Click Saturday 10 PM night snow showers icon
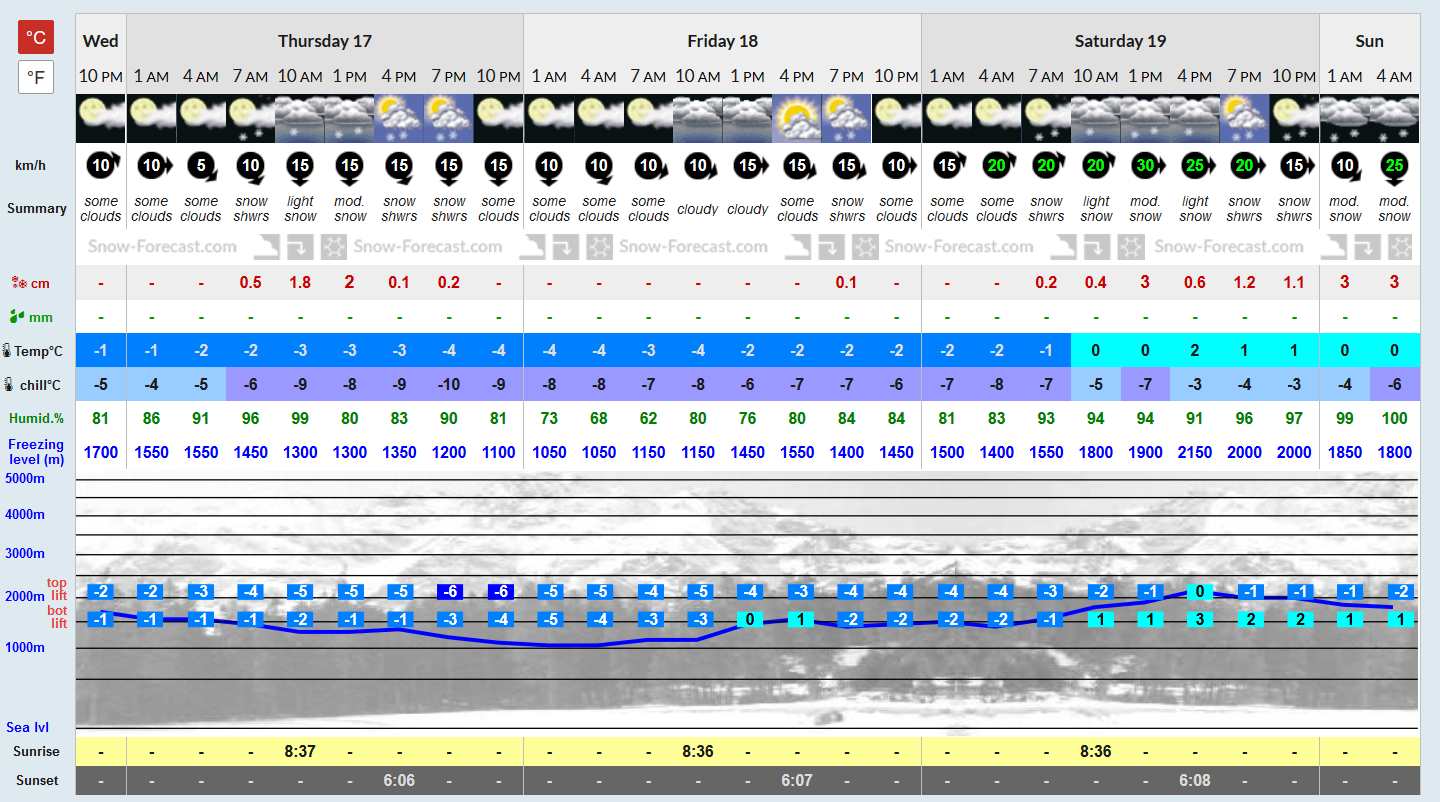The width and height of the screenshot is (1440, 802). (x=1294, y=119)
